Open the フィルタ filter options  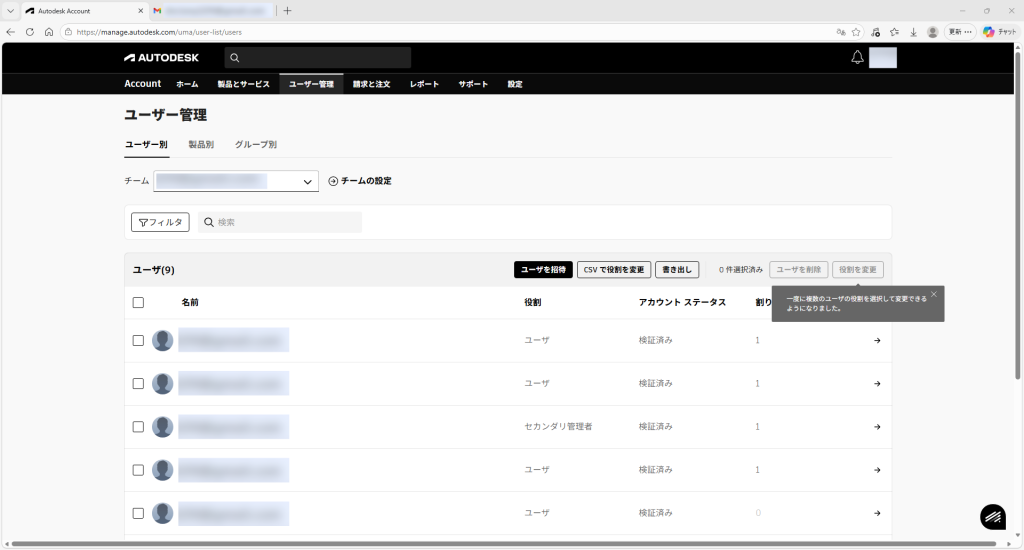point(160,222)
